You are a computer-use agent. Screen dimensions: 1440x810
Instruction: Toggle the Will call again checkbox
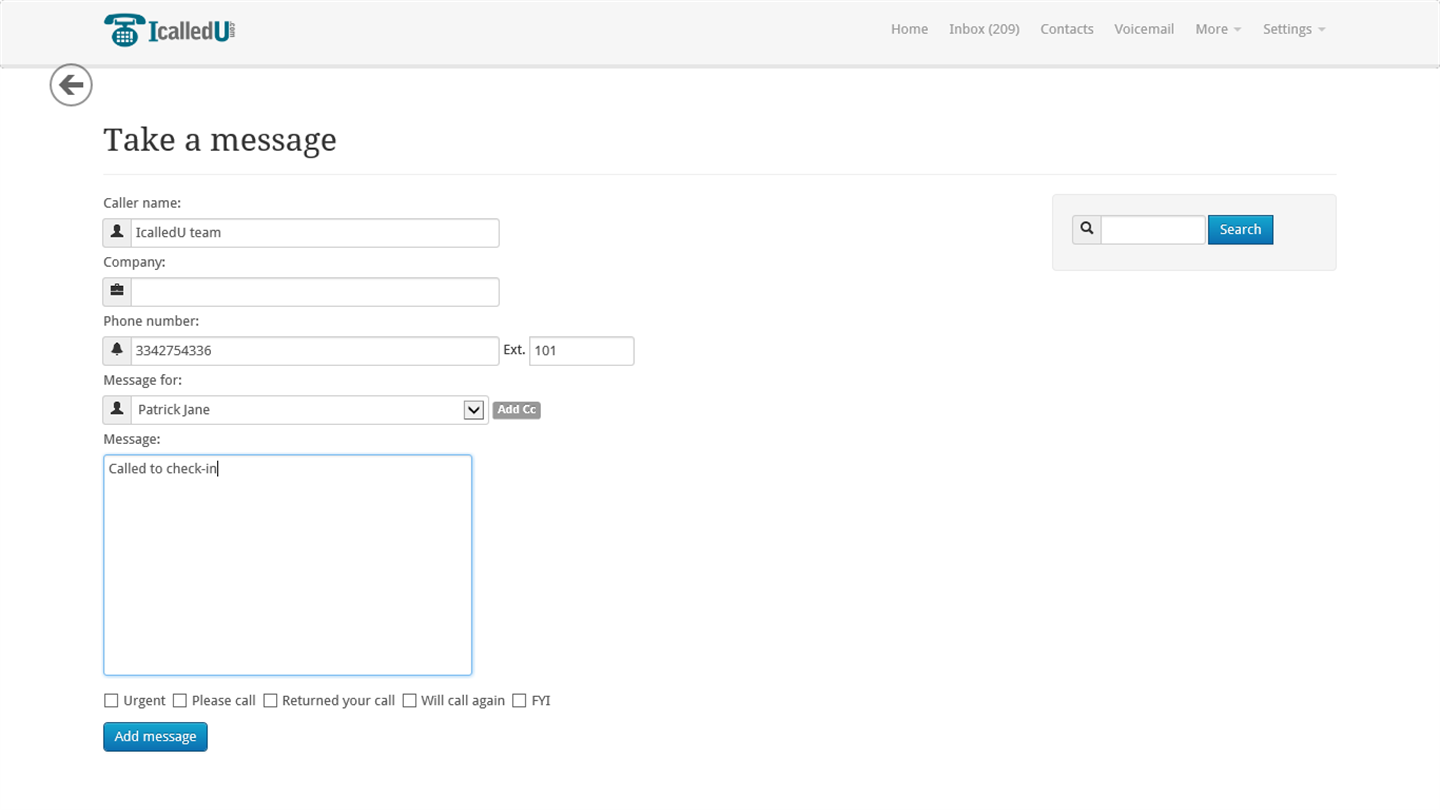click(x=409, y=701)
